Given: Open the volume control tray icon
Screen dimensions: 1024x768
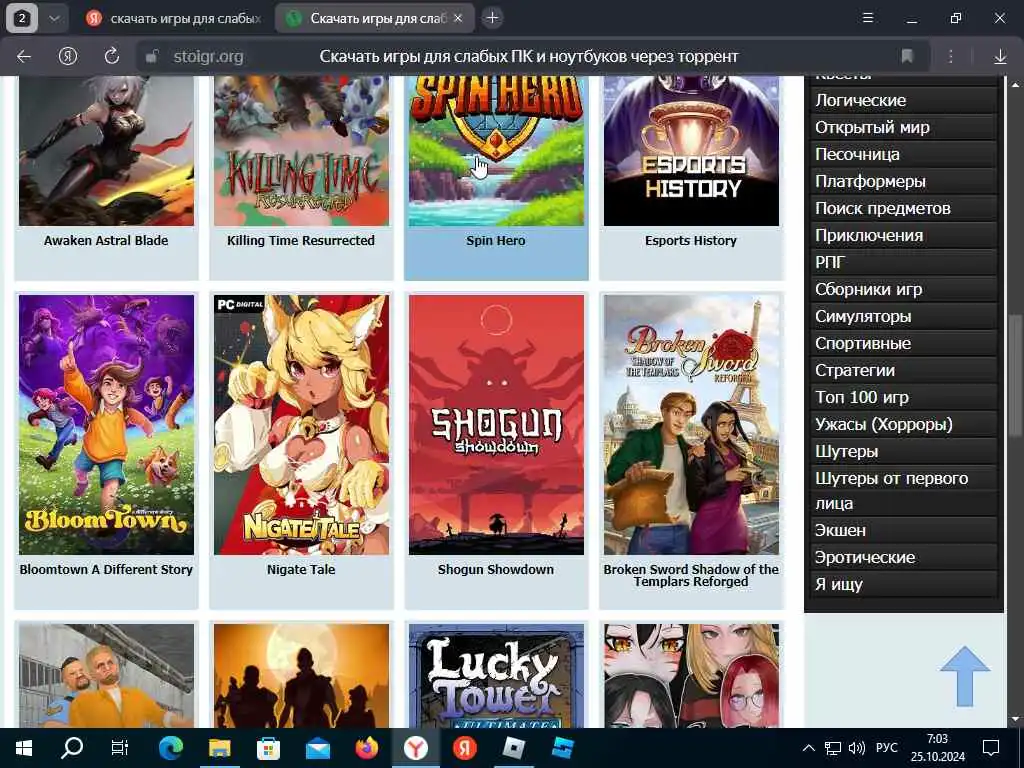Looking at the screenshot, I should coord(856,748).
